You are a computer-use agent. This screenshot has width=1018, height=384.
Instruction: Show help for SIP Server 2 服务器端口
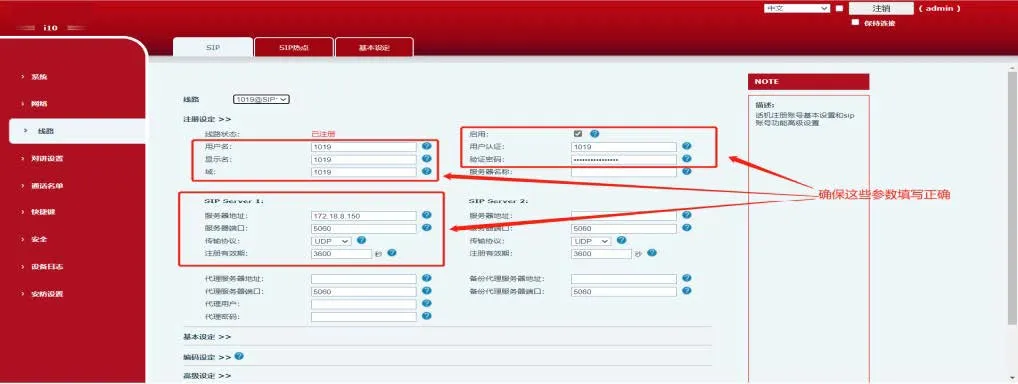point(687,227)
